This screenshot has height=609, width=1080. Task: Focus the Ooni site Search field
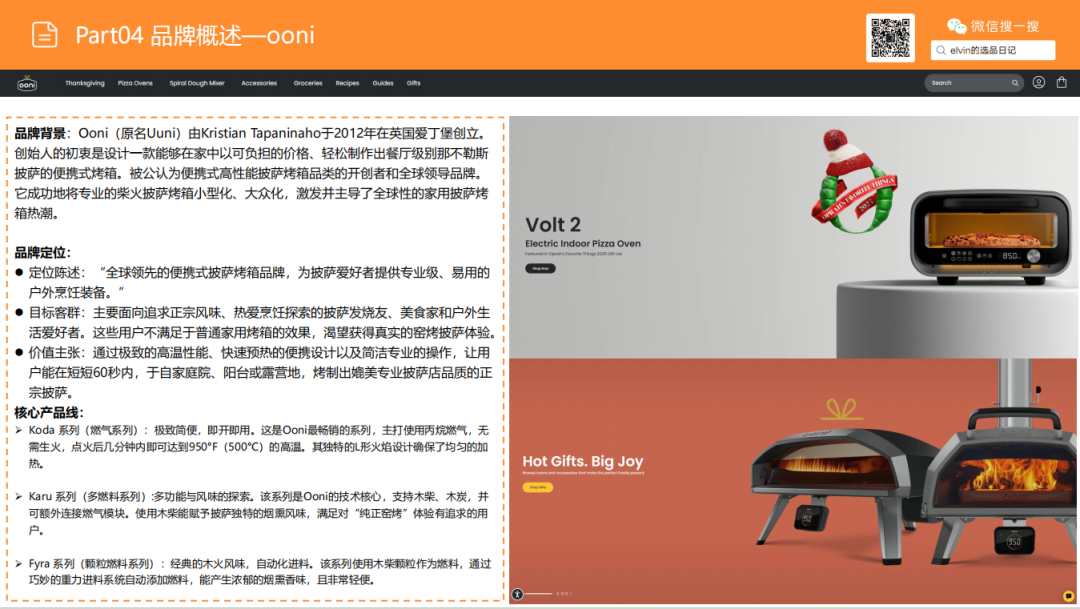click(966, 83)
